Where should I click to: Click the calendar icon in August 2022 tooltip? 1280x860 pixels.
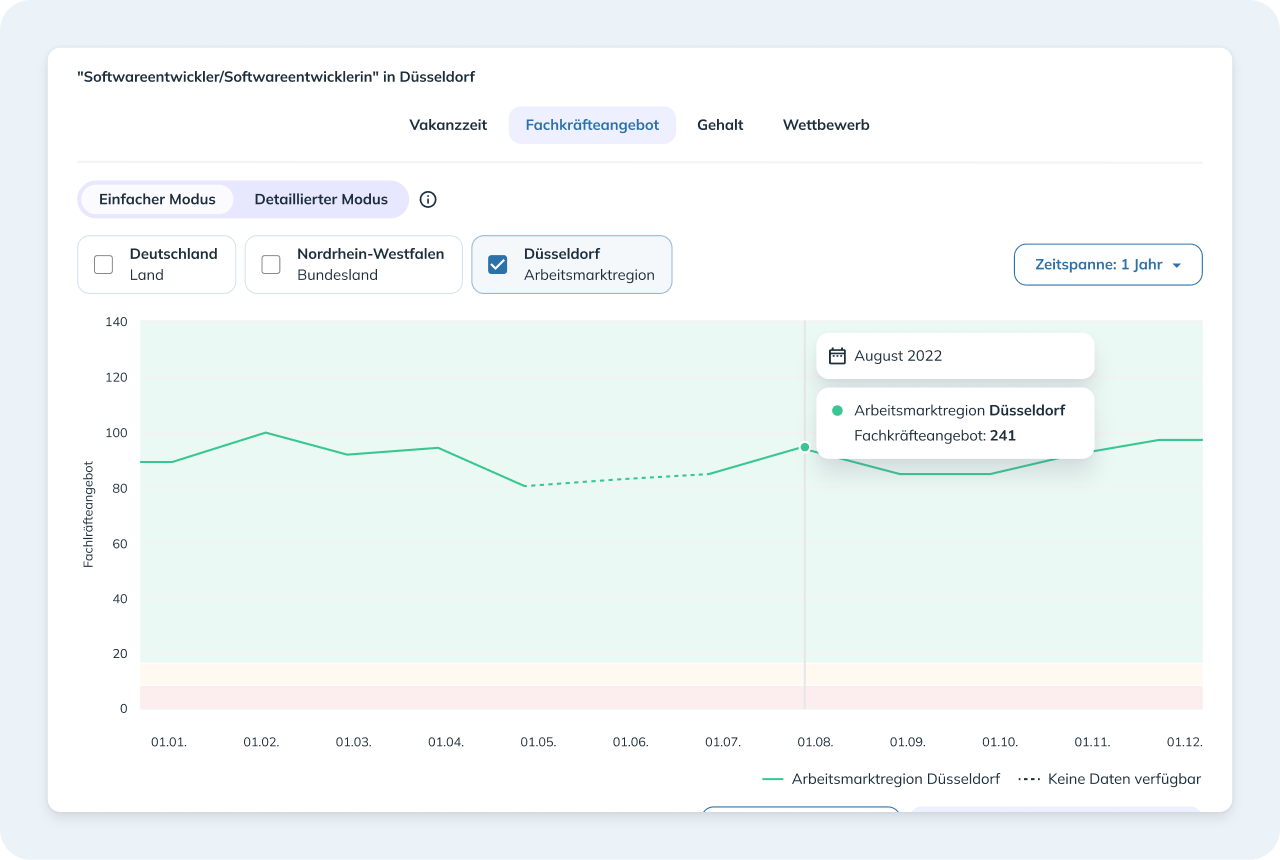tap(838, 356)
